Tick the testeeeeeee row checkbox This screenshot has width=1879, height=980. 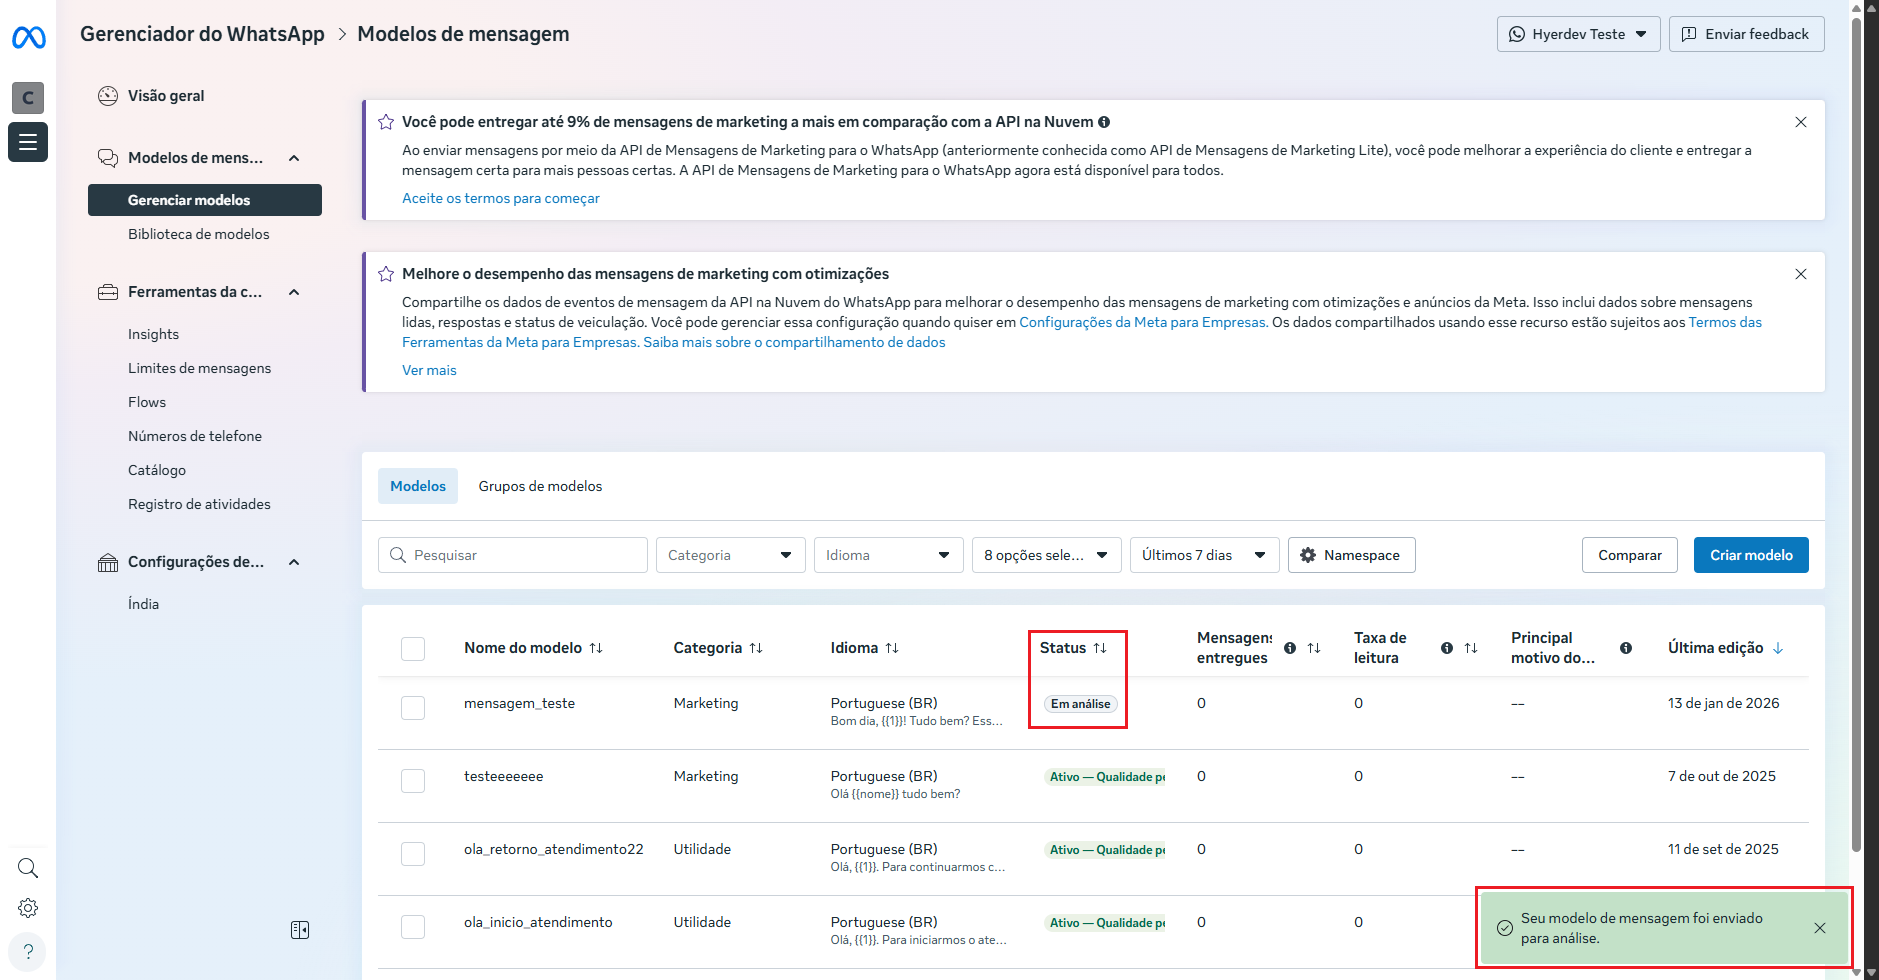[x=413, y=781]
